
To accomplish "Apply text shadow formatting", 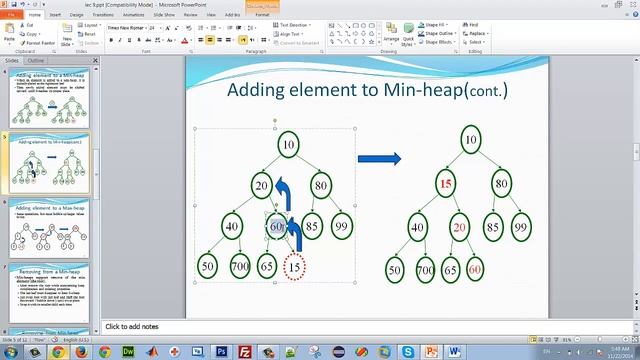I will pyautogui.click(x=139, y=40).
